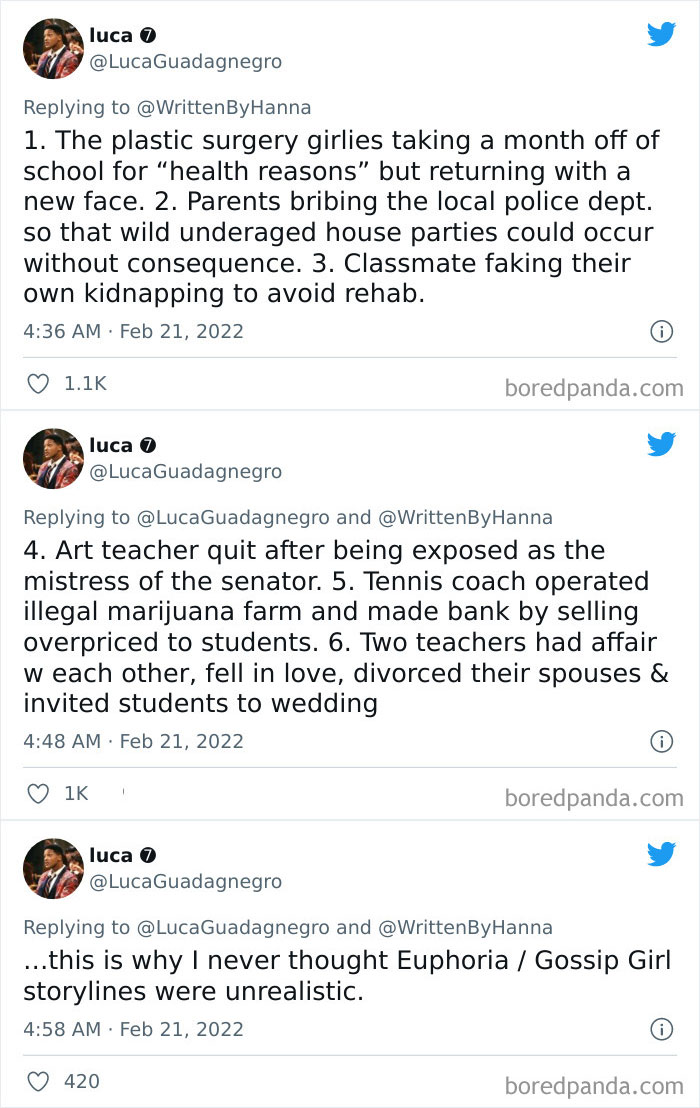Open the info icon on the third tweet

663,1029
